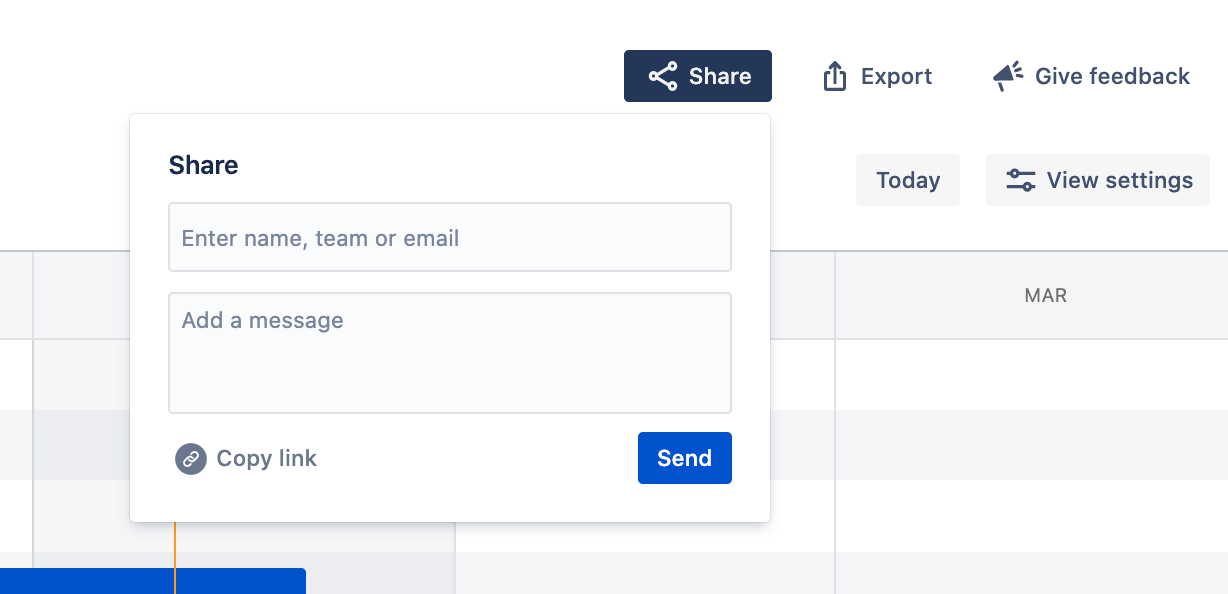Click the blue timeline bar

point(150,581)
